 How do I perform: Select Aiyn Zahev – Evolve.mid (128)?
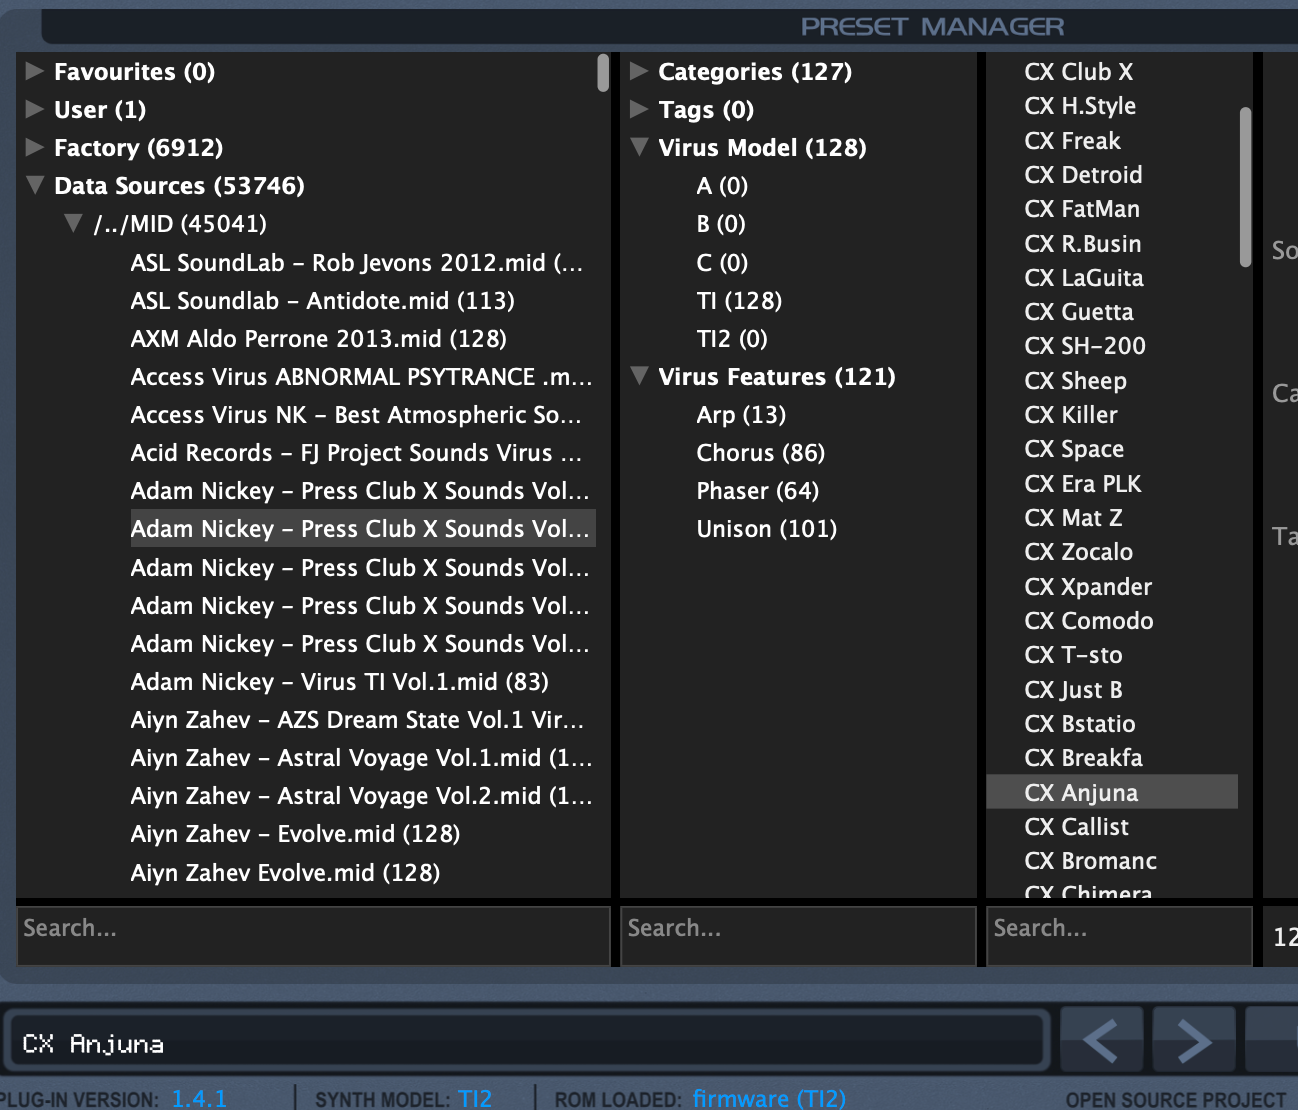pyautogui.click(x=296, y=833)
